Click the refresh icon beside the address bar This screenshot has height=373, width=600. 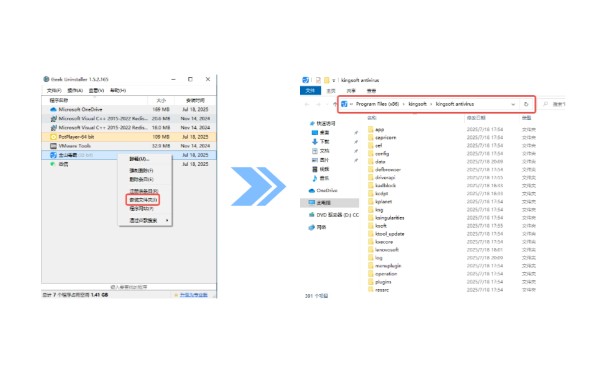pyautogui.click(x=526, y=104)
